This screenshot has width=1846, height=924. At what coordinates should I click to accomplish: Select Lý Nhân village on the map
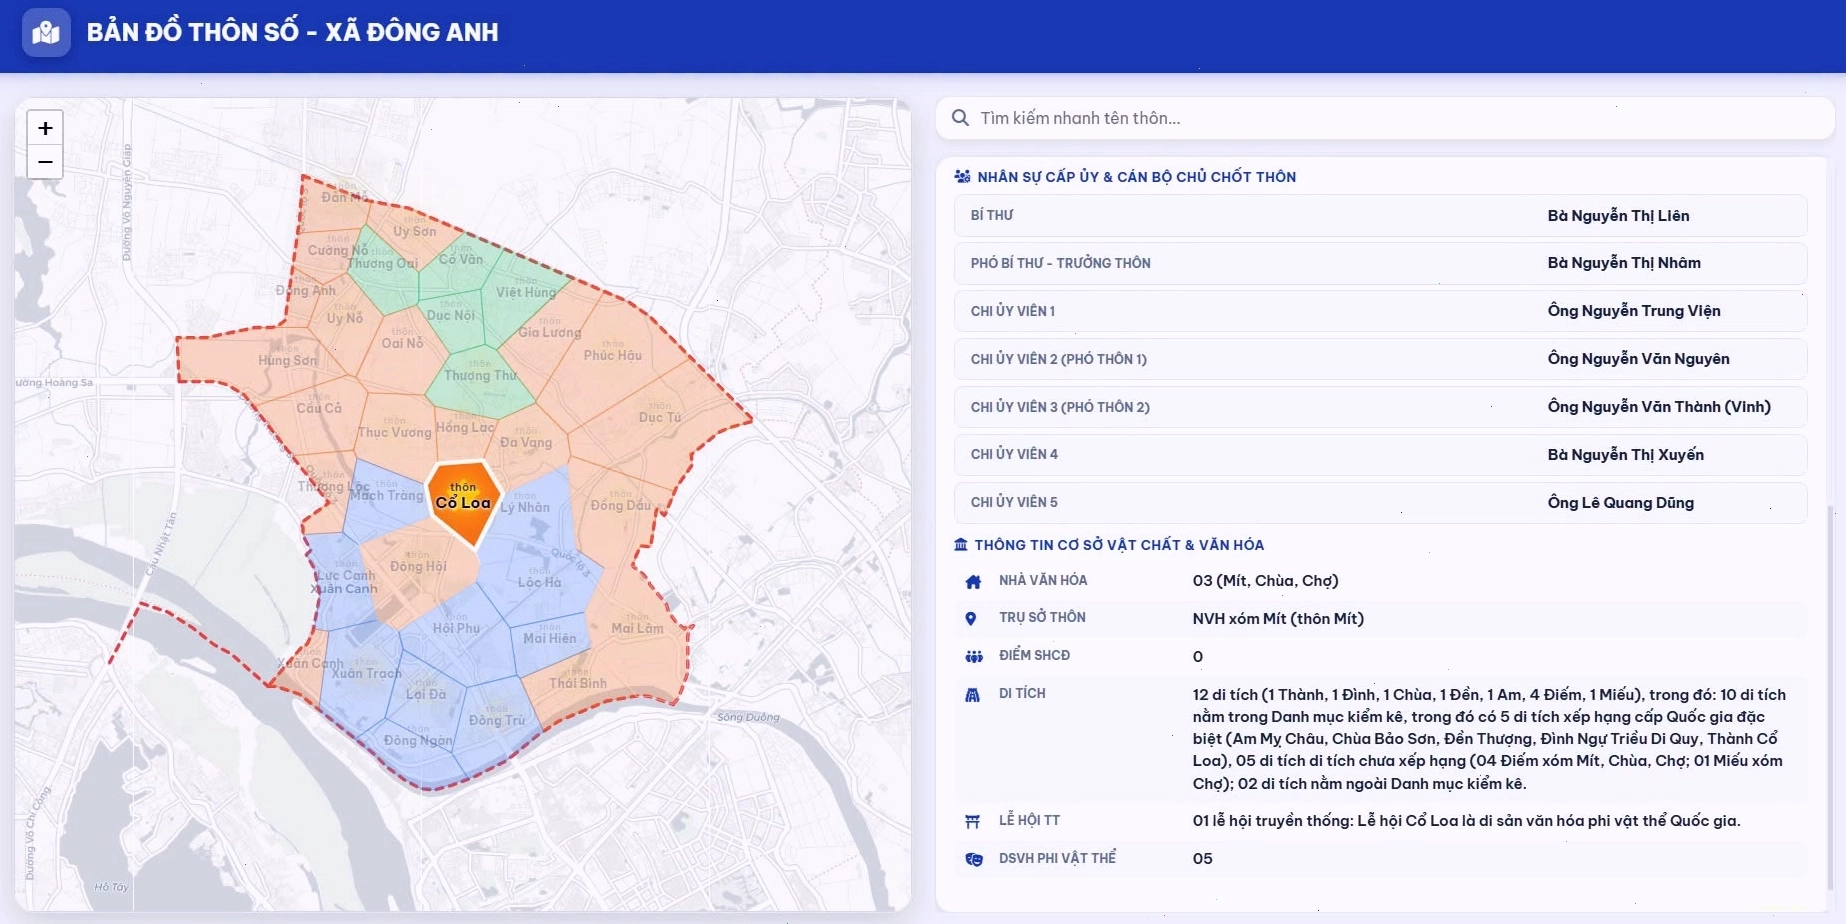click(525, 507)
